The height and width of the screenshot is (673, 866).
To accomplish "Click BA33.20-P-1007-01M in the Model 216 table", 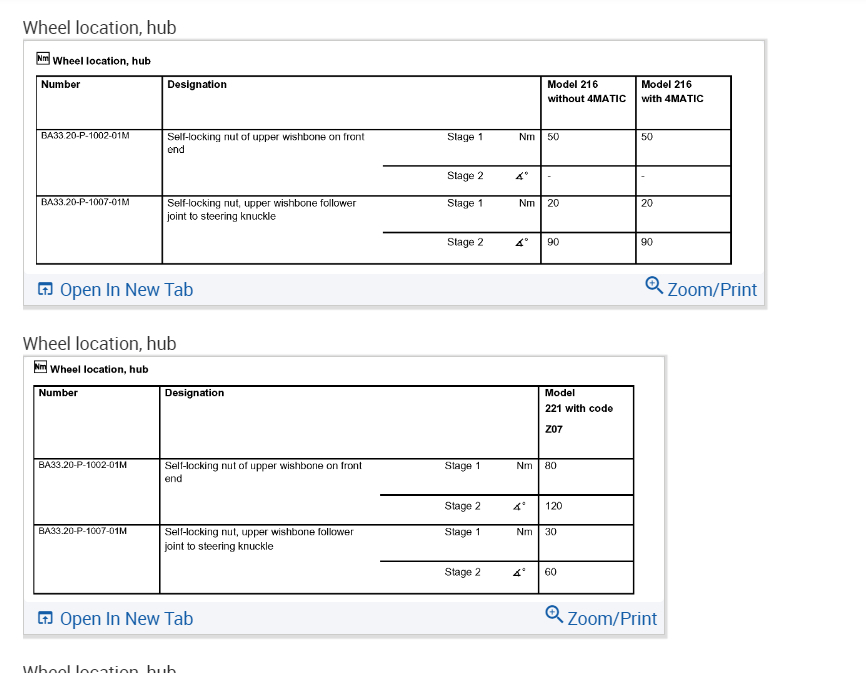I will [x=85, y=203].
